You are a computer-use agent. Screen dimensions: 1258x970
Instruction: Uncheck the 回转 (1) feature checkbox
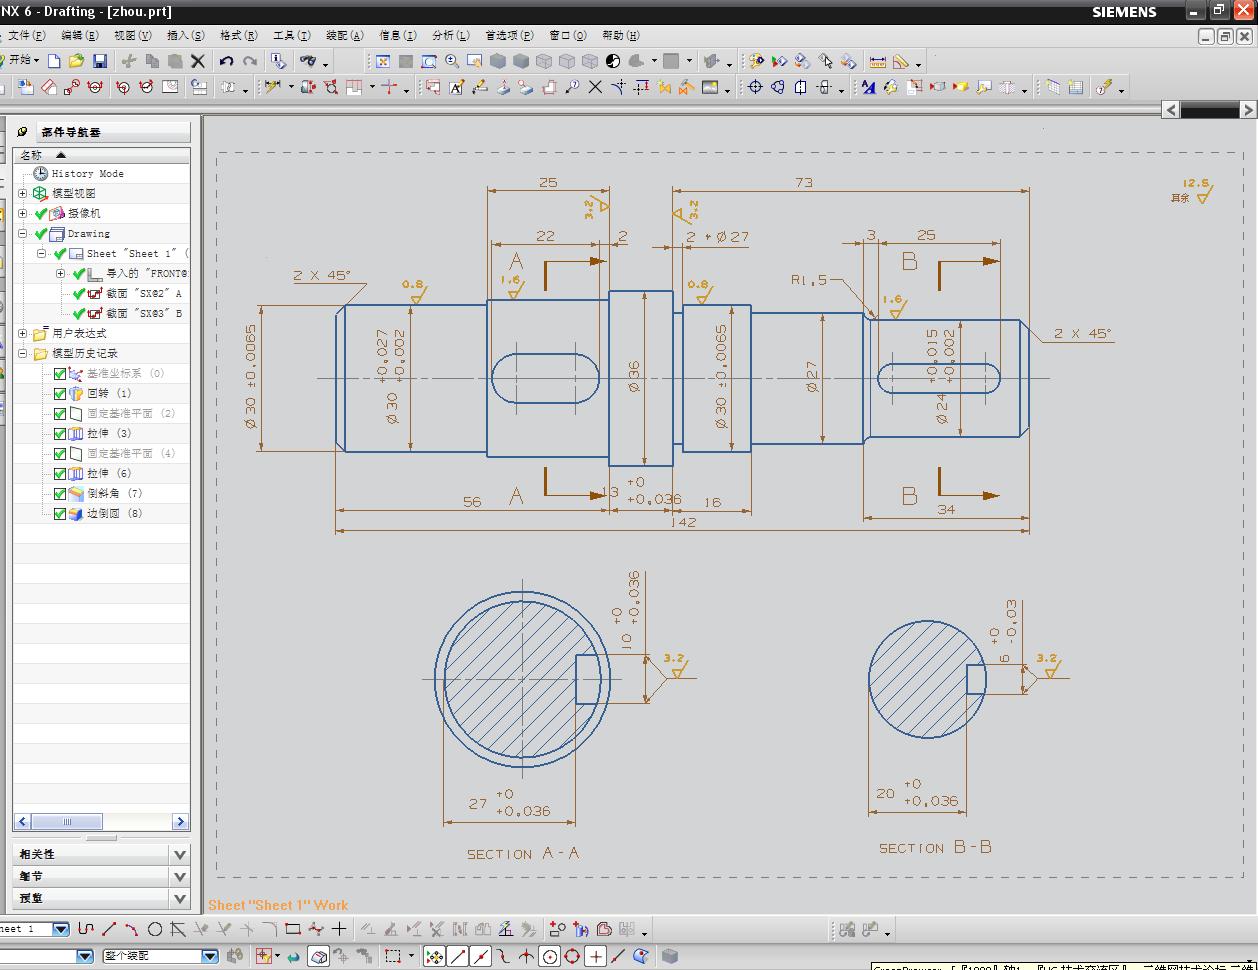point(60,393)
